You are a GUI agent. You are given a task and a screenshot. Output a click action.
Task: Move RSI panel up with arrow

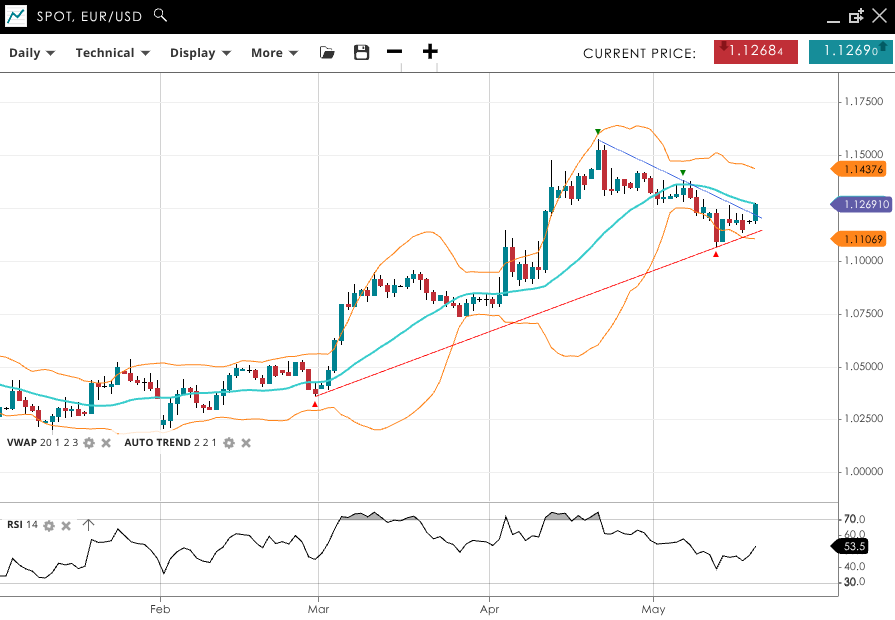tap(88, 525)
